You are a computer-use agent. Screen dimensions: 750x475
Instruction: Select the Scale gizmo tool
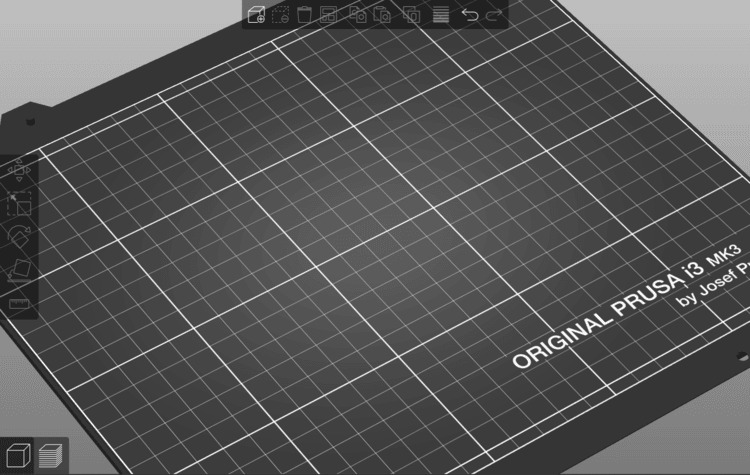point(19,204)
